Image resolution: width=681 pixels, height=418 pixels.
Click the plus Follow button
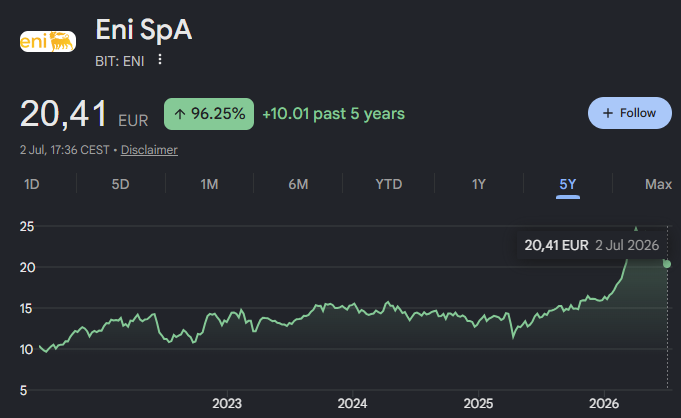[629, 113]
